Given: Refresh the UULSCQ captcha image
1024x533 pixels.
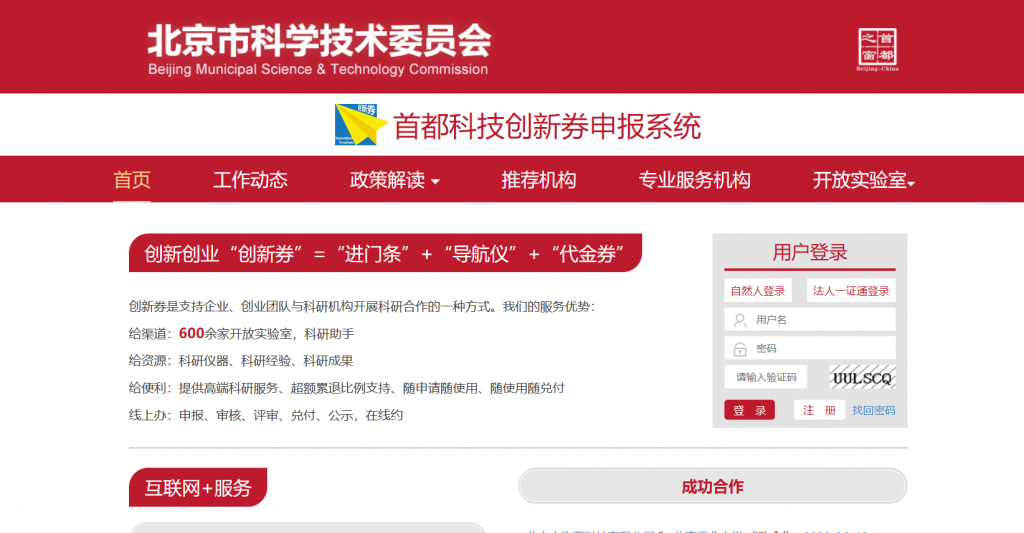Looking at the screenshot, I should click(862, 378).
